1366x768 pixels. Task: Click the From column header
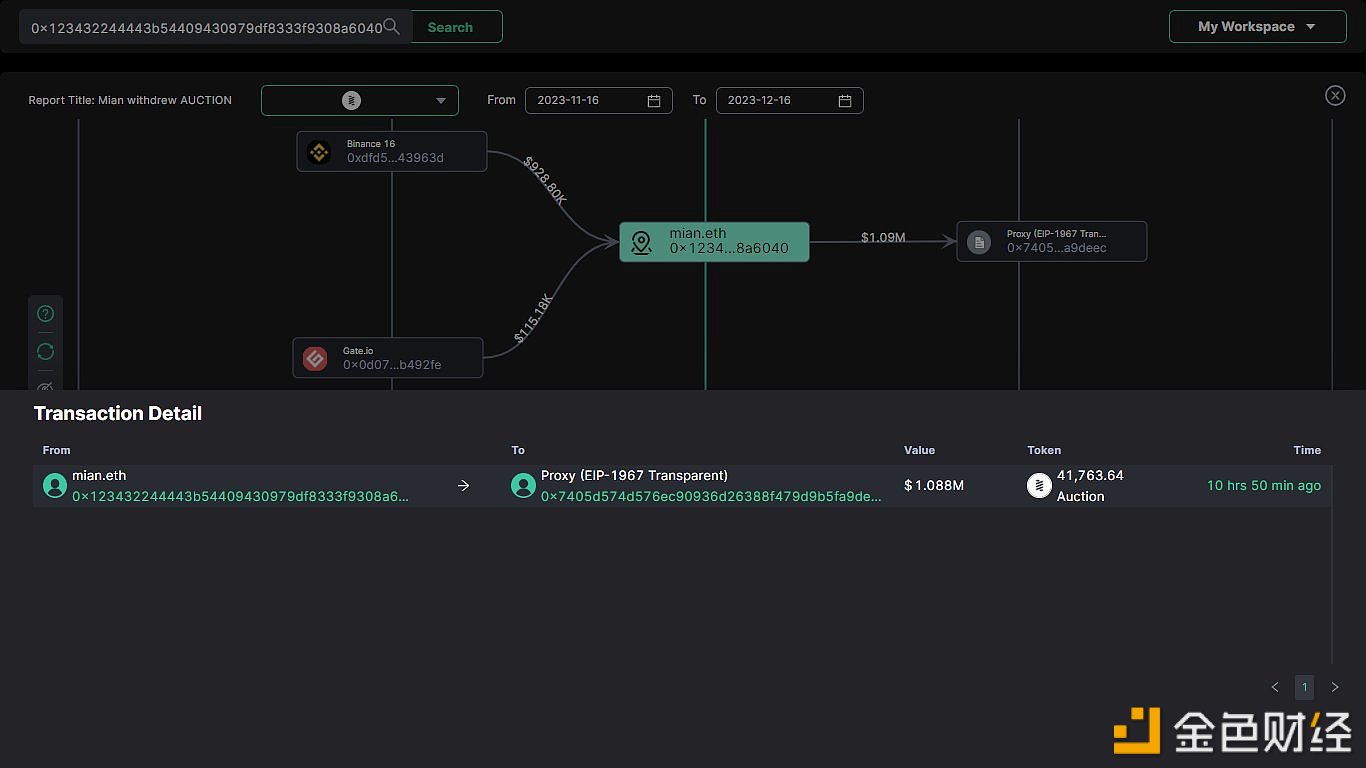(56, 450)
